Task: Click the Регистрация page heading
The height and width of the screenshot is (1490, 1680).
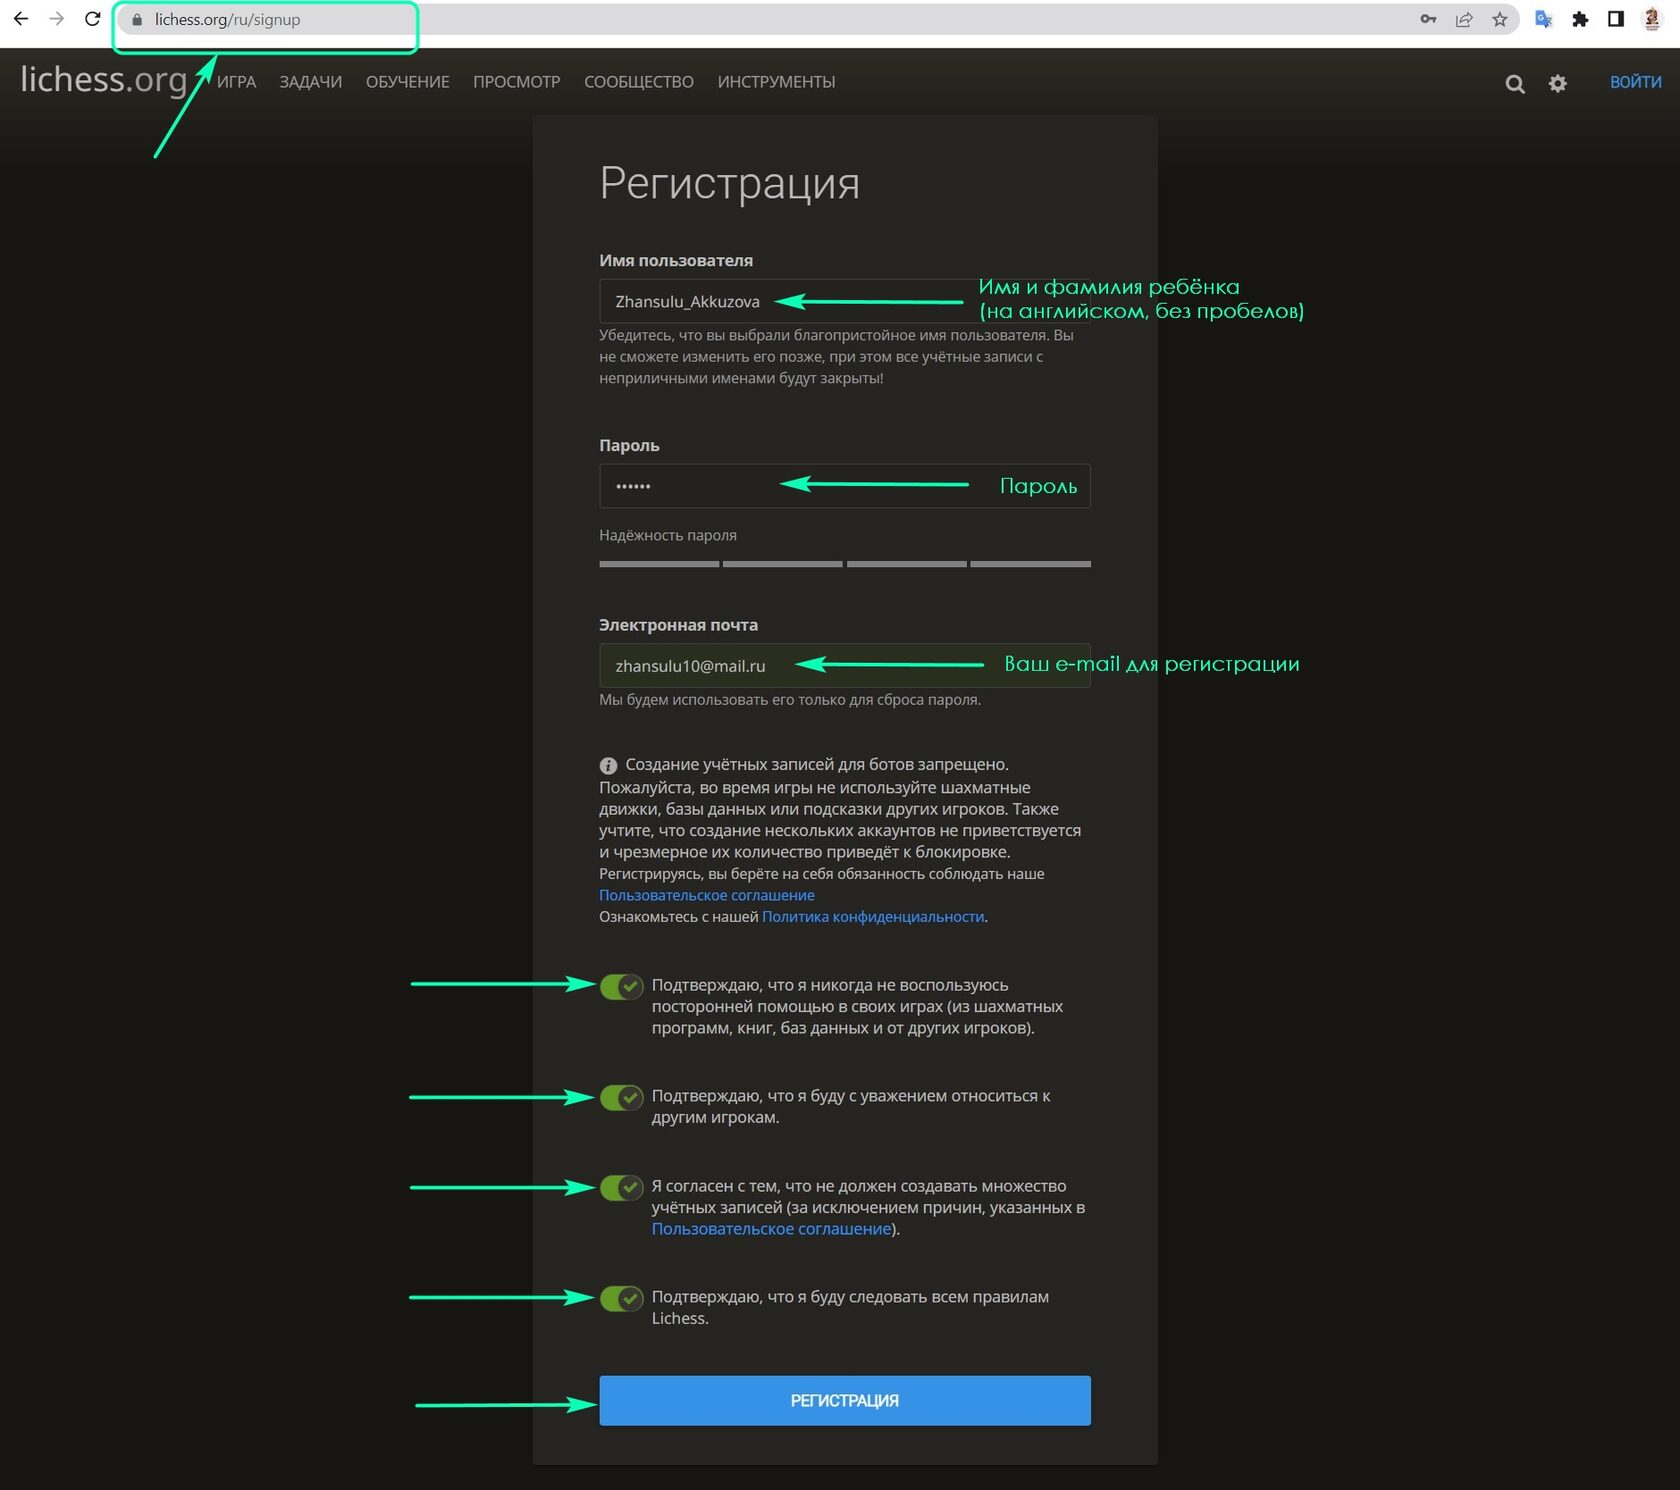Action: (730, 184)
